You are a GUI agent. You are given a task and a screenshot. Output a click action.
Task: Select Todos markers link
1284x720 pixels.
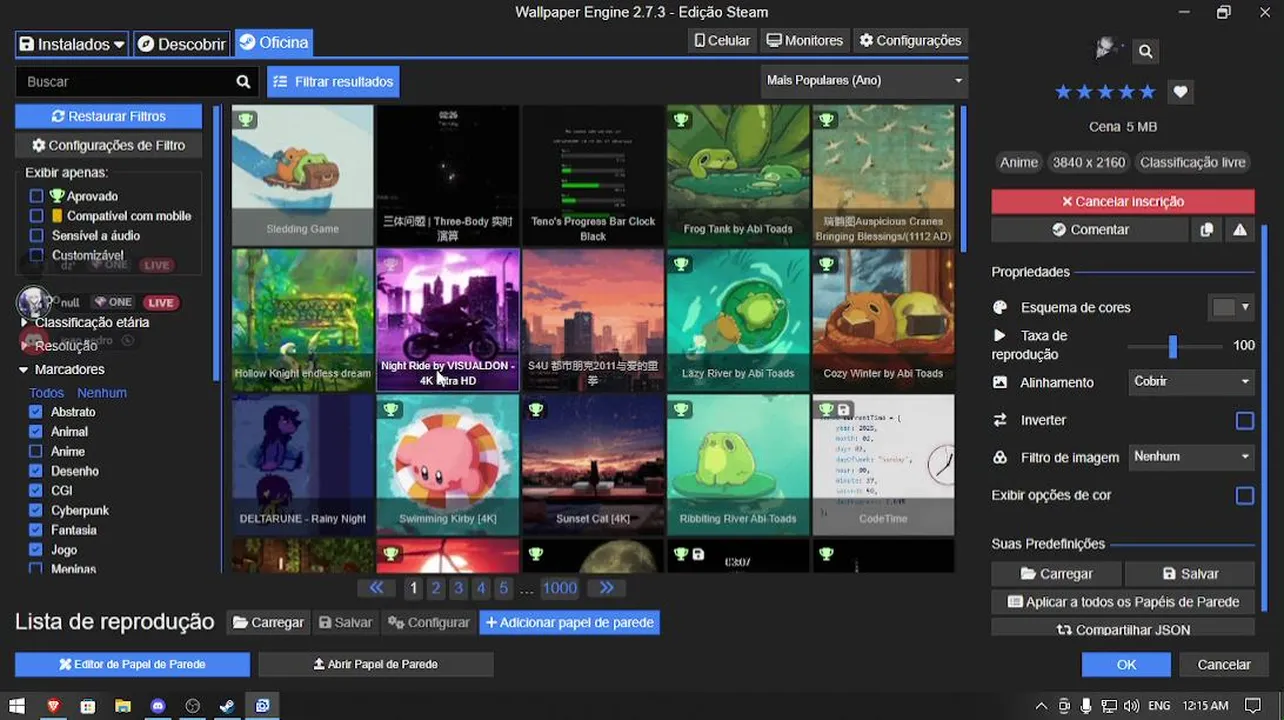click(46, 393)
